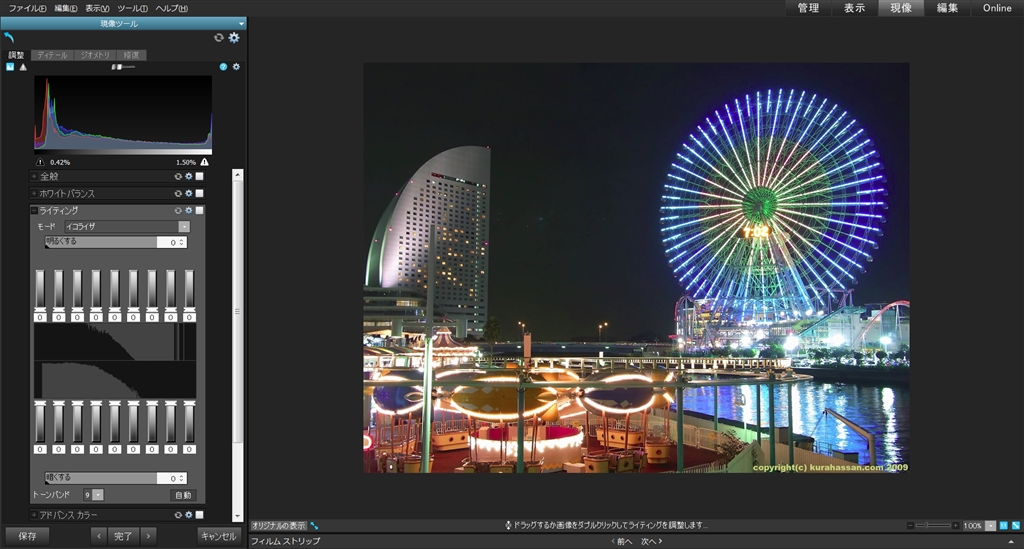Viewport: 1024px width, 549px height.
Task: Click the 保存 button
Action: pyautogui.click(x=27, y=536)
